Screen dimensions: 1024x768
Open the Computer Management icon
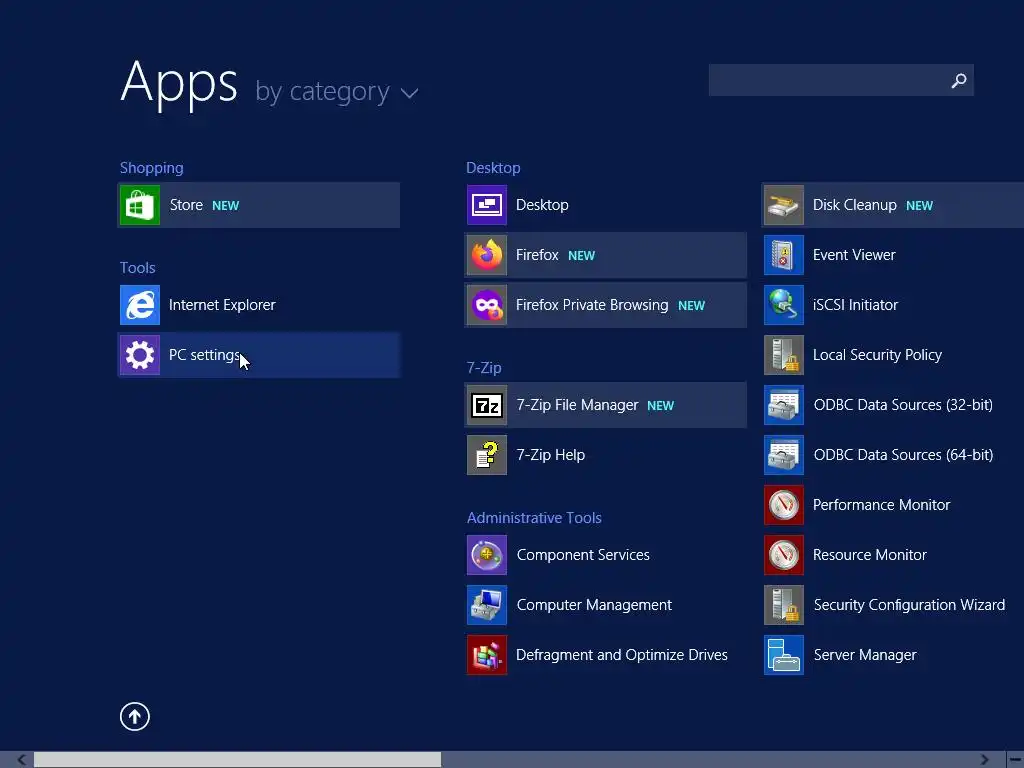coord(487,605)
